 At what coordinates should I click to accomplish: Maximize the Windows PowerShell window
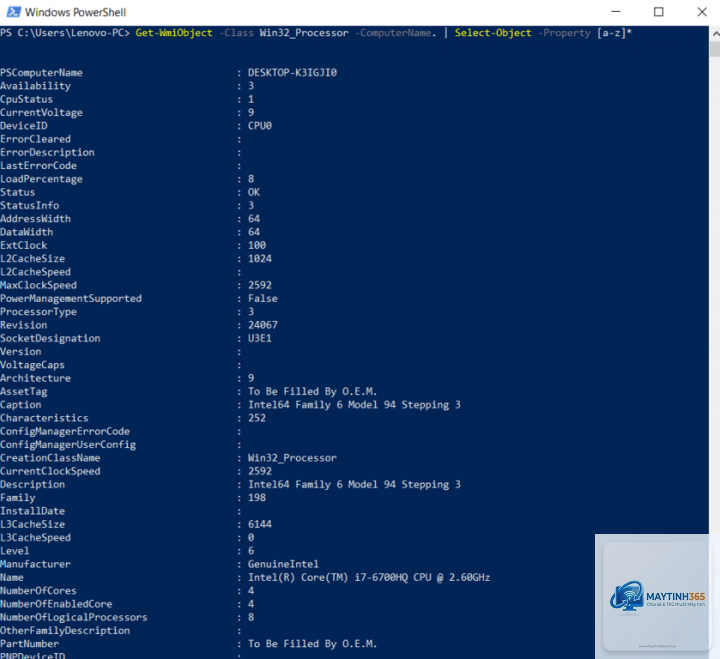pyautogui.click(x=658, y=12)
